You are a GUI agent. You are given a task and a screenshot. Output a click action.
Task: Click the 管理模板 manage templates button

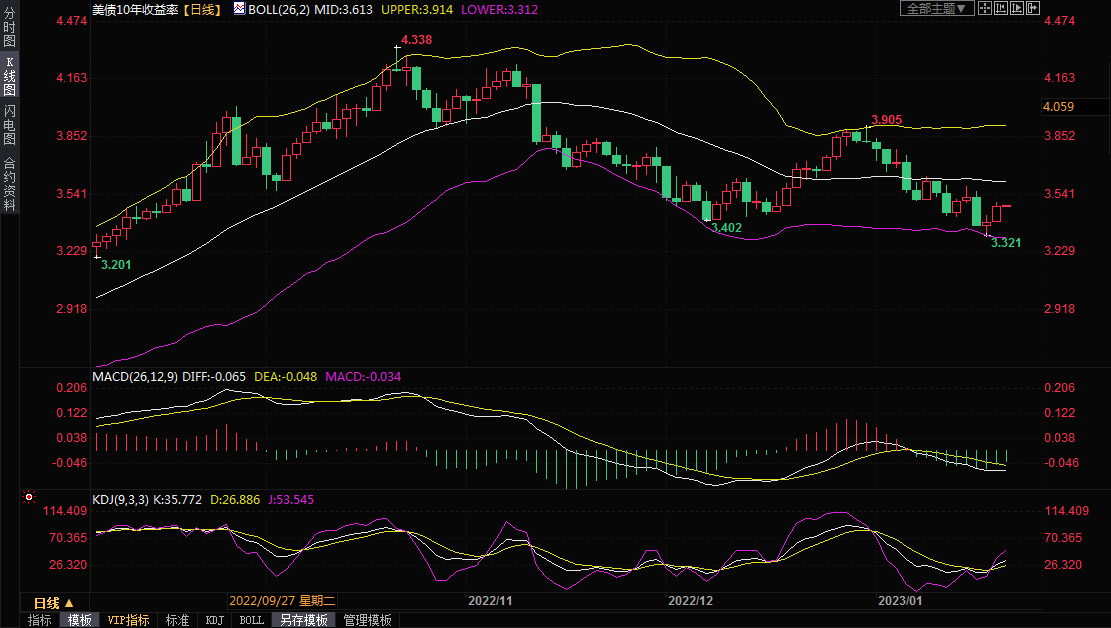point(367,620)
